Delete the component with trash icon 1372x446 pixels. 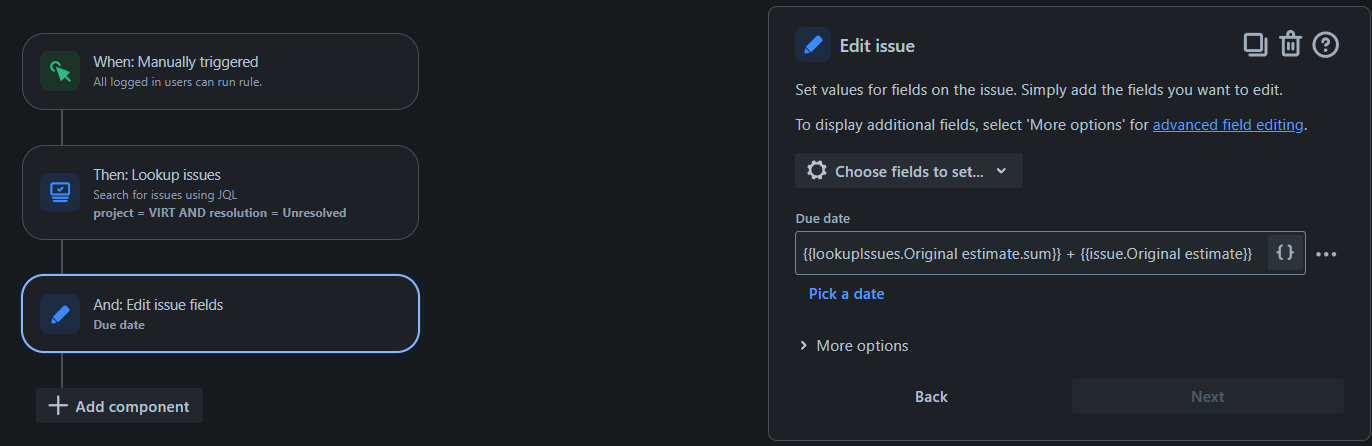tap(1290, 44)
